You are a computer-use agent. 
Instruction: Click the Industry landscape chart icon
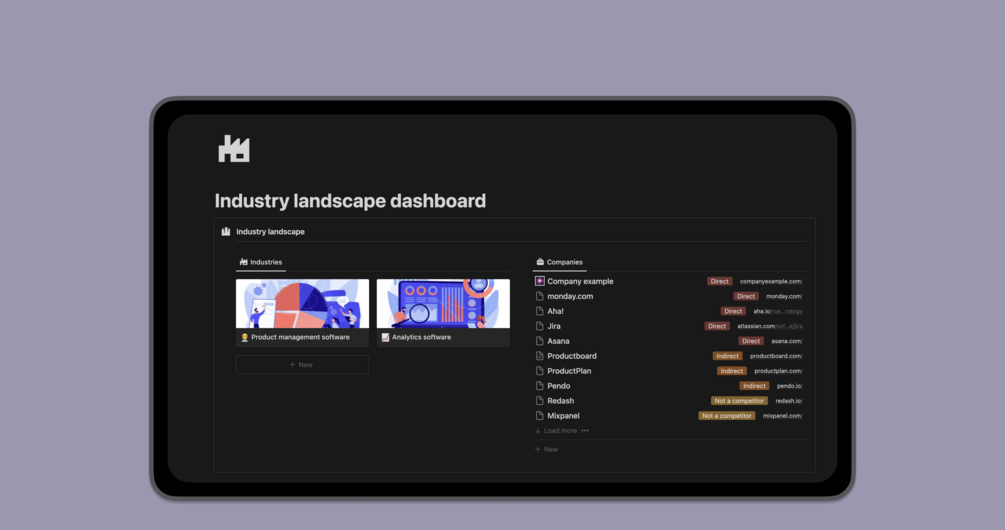tap(226, 231)
